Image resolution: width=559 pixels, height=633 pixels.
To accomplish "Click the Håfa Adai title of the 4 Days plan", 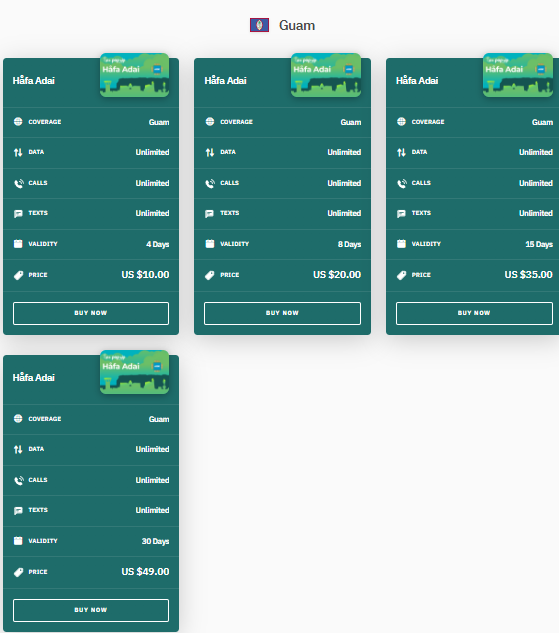I will click(33, 80).
